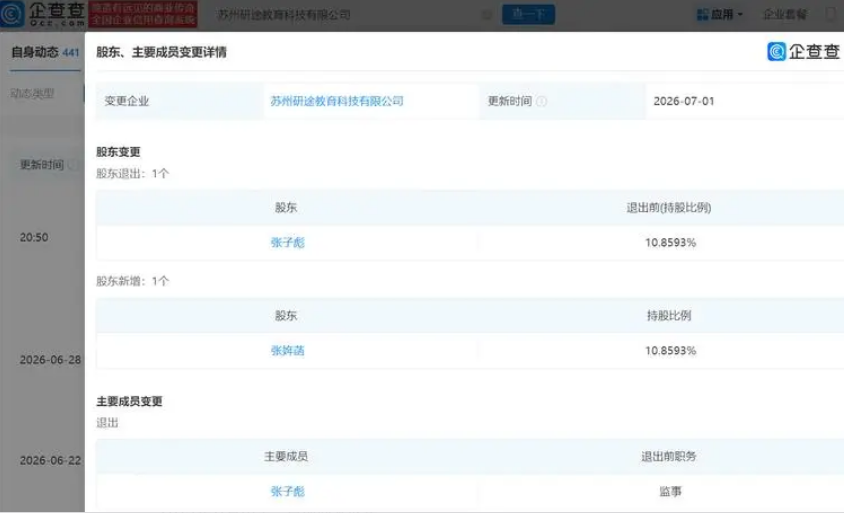
Task: Click the 监事 position cell
Action: tap(670, 491)
